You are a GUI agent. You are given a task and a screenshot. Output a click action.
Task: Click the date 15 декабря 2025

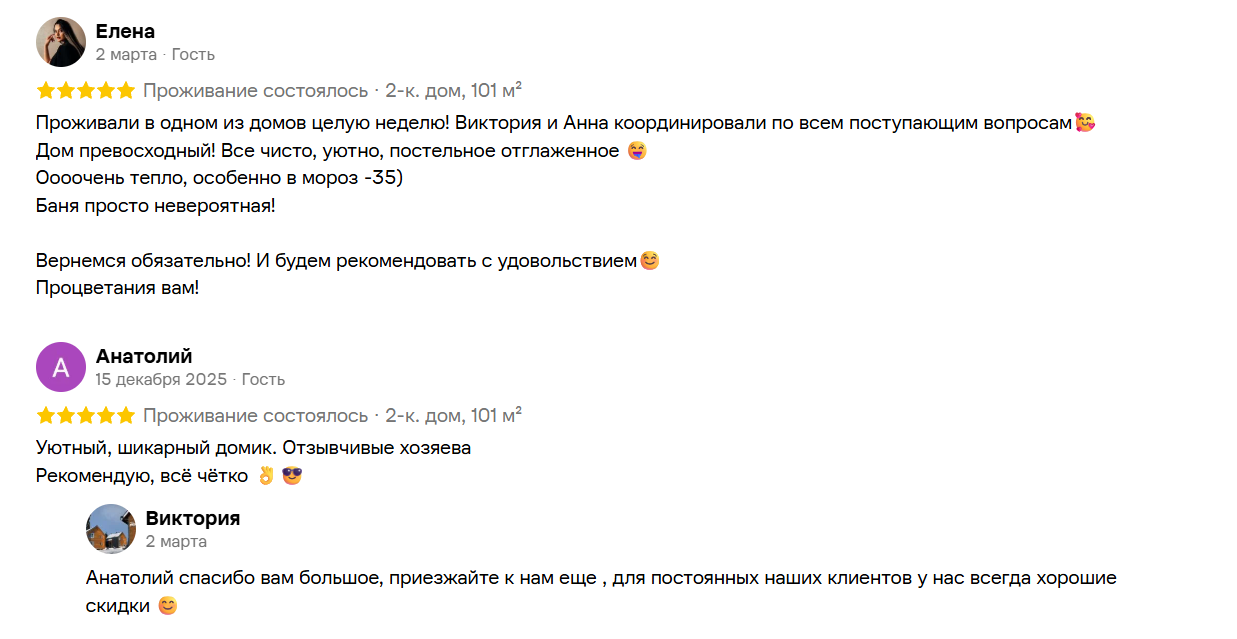tap(161, 379)
